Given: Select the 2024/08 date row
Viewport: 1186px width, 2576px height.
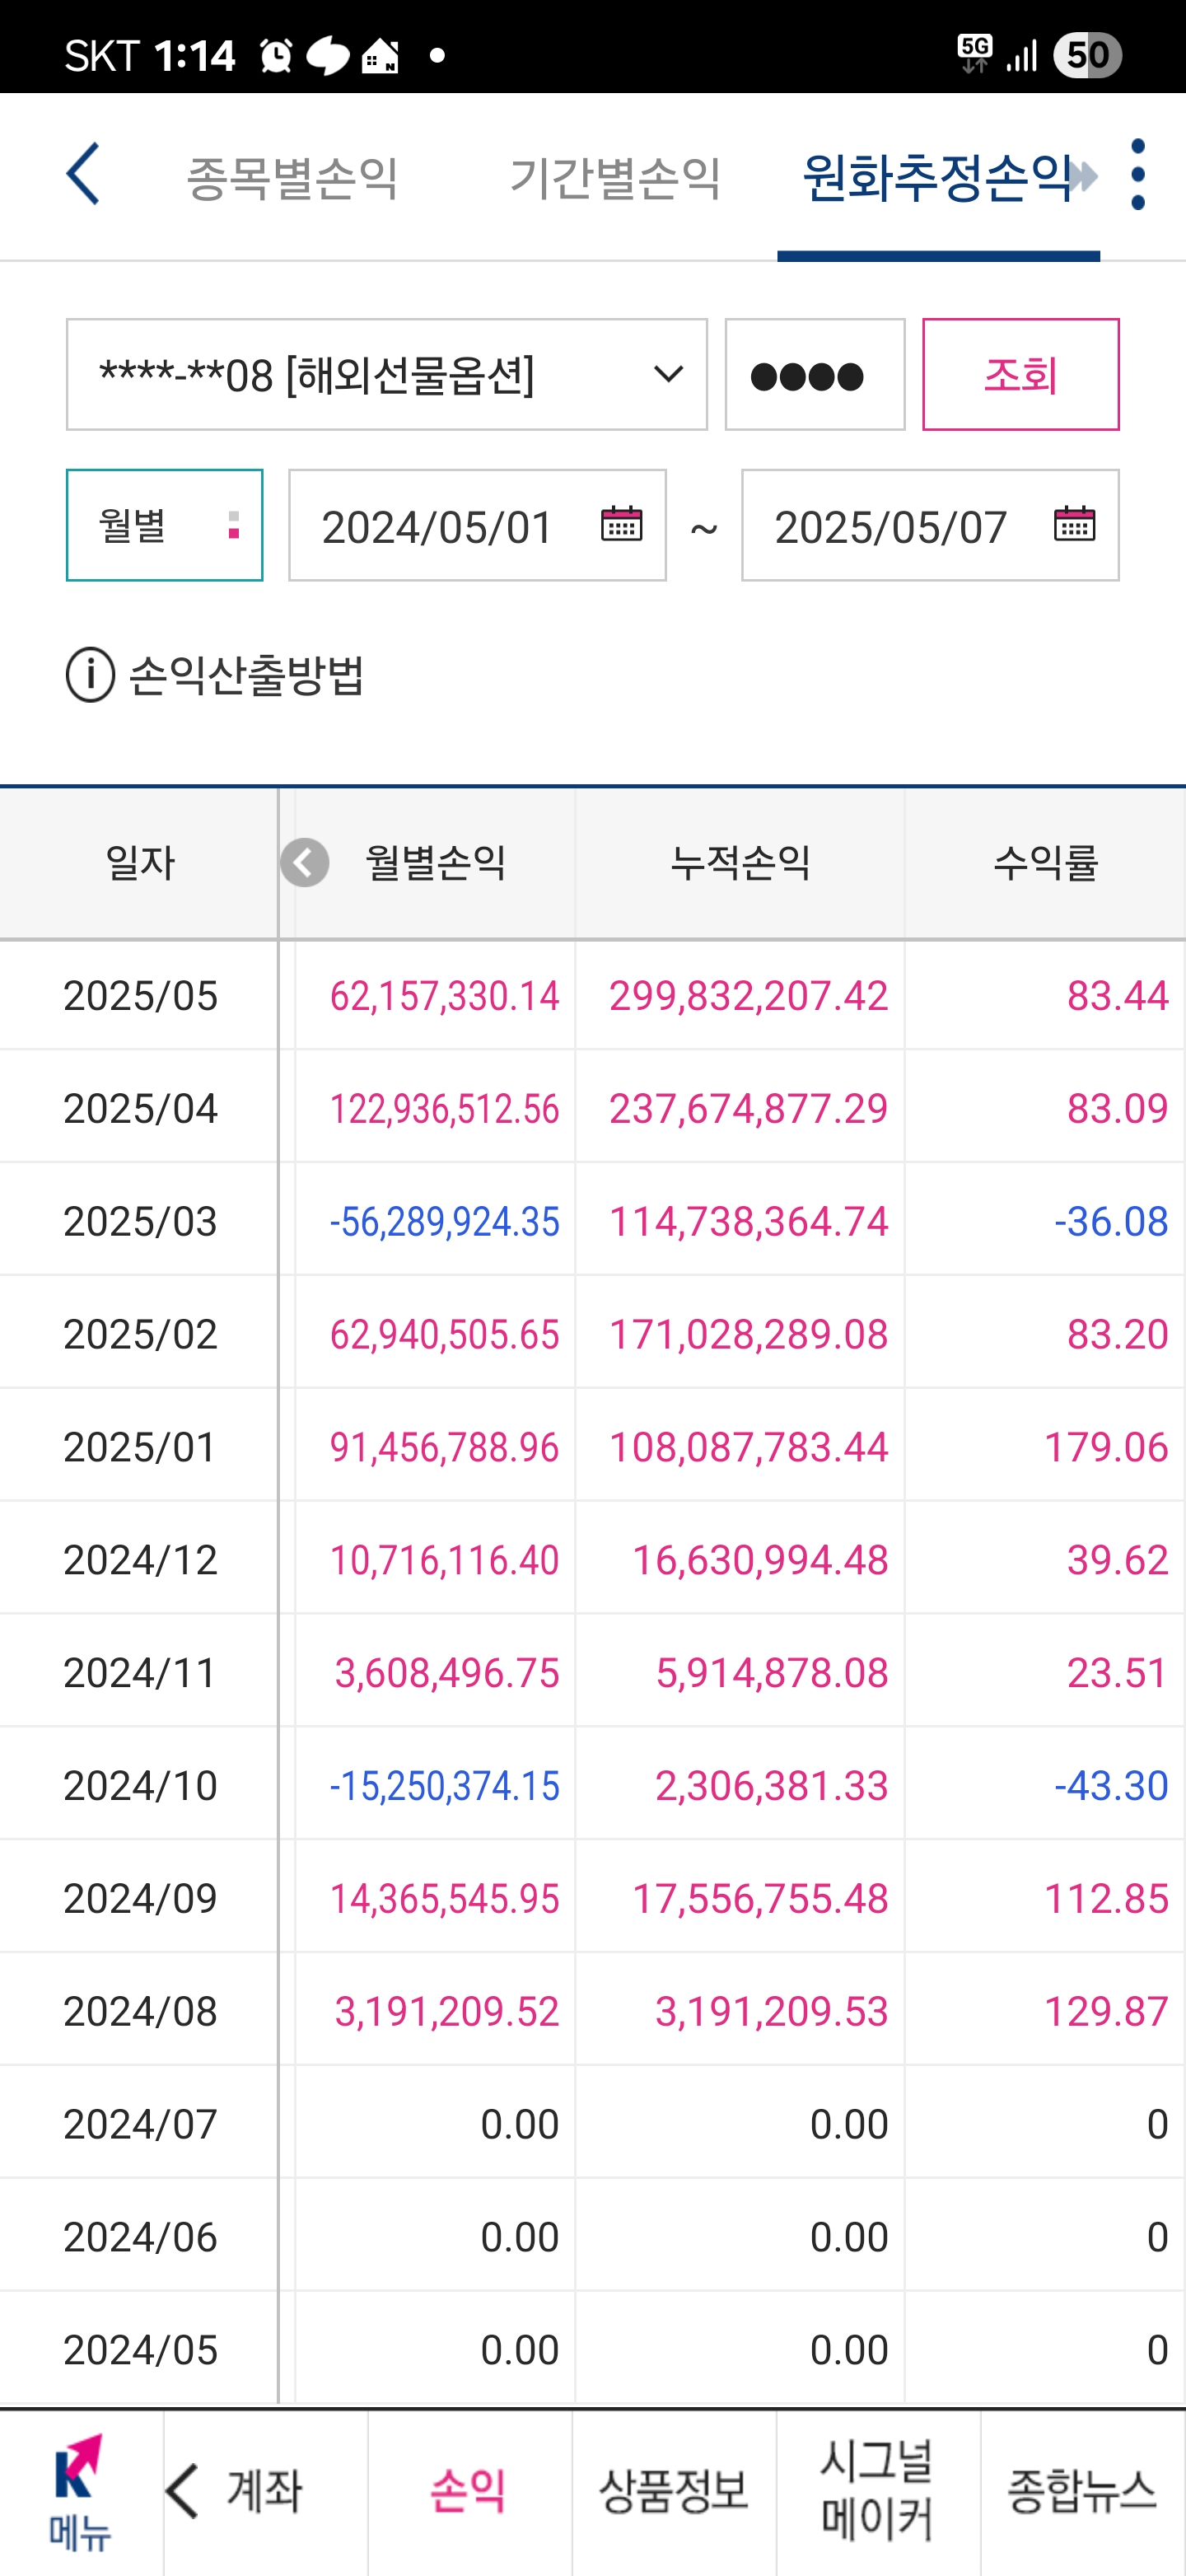Looking at the screenshot, I should (x=140, y=2011).
